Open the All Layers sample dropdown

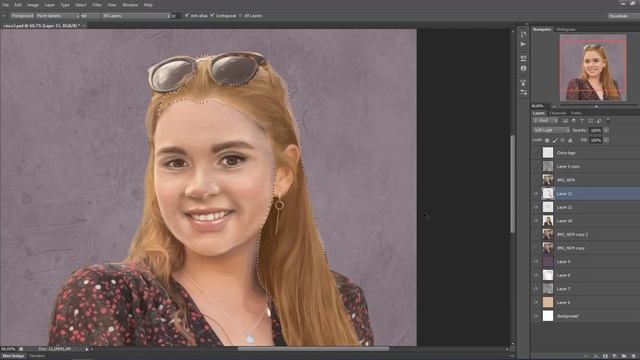[136, 16]
